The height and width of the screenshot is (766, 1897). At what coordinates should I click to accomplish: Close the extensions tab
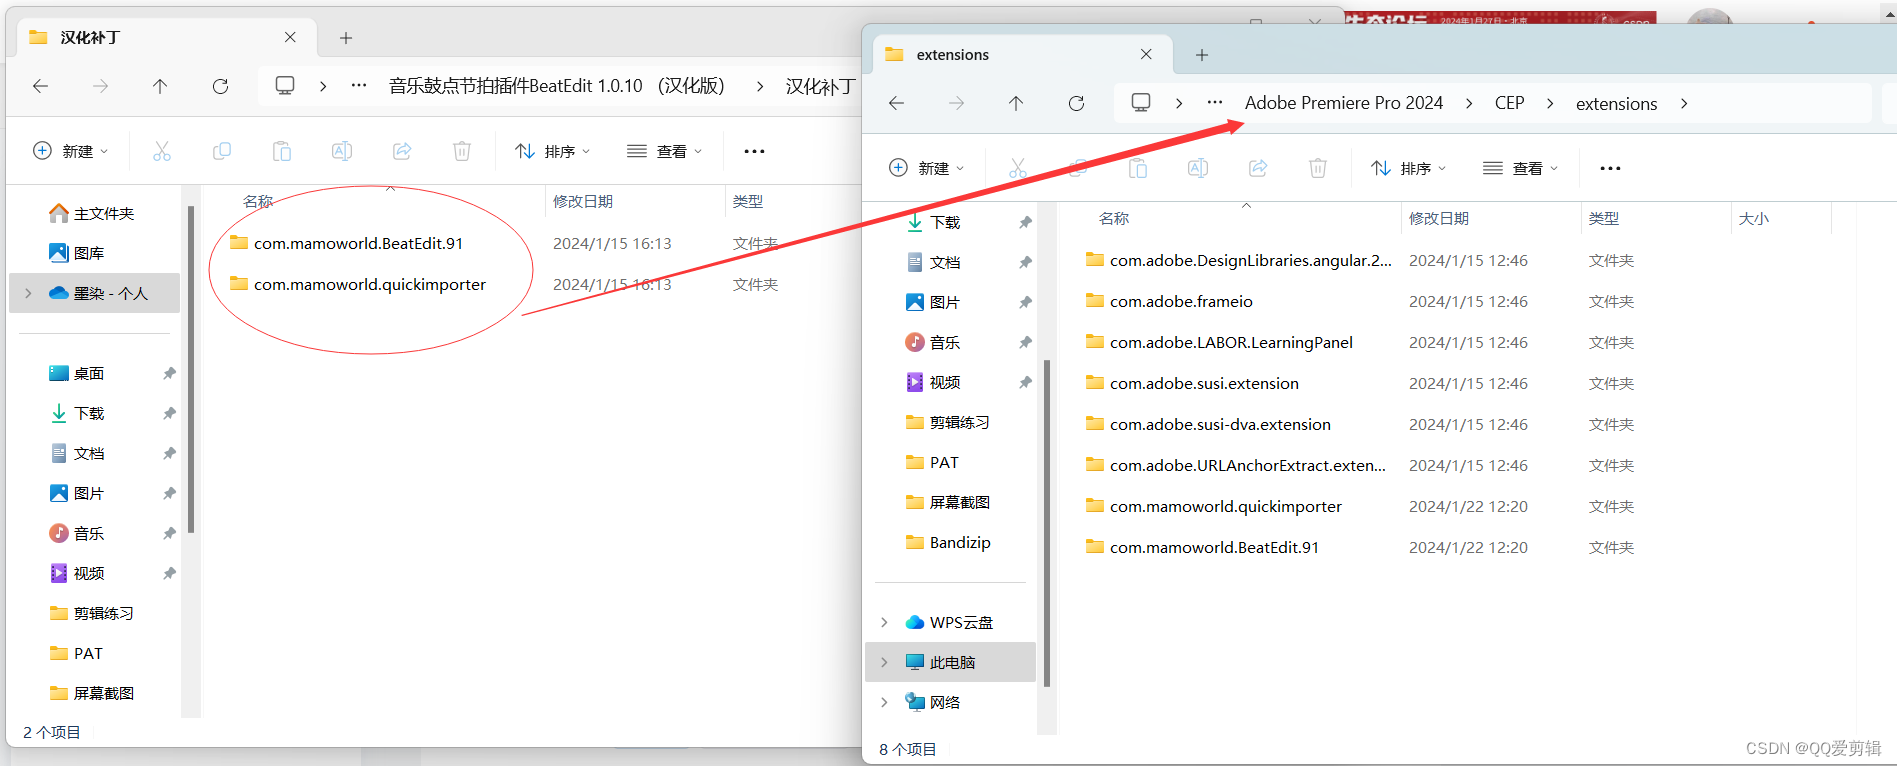tap(1146, 54)
